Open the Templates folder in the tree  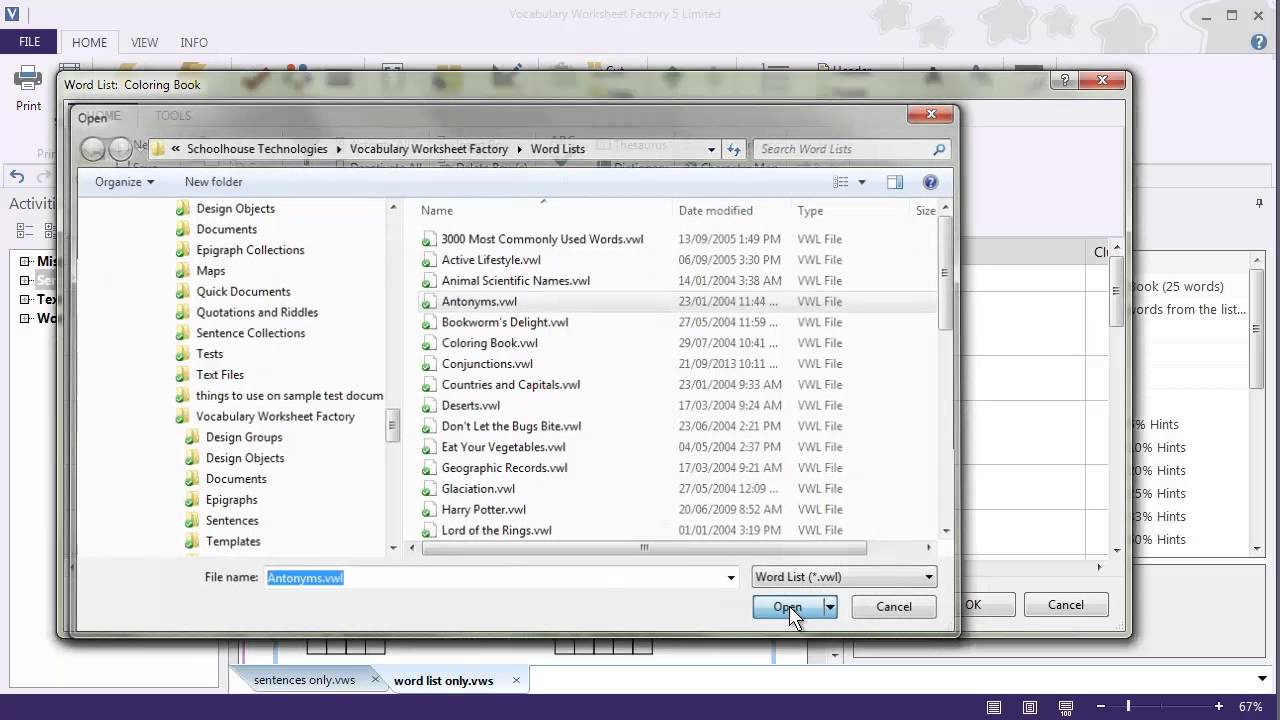pyautogui.click(x=233, y=541)
